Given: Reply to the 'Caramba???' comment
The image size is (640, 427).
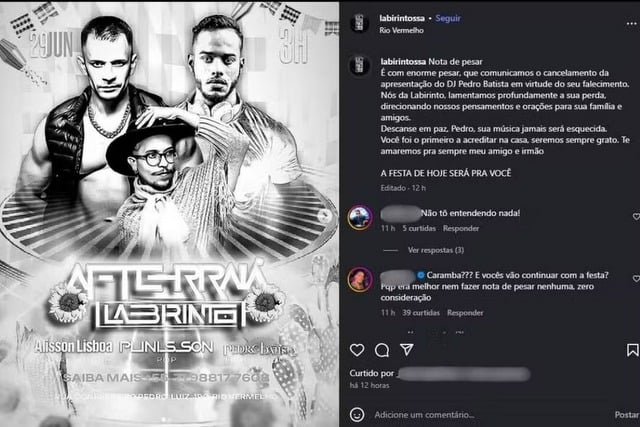Looking at the screenshot, I should pyautogui.click(x=465, y=313).
